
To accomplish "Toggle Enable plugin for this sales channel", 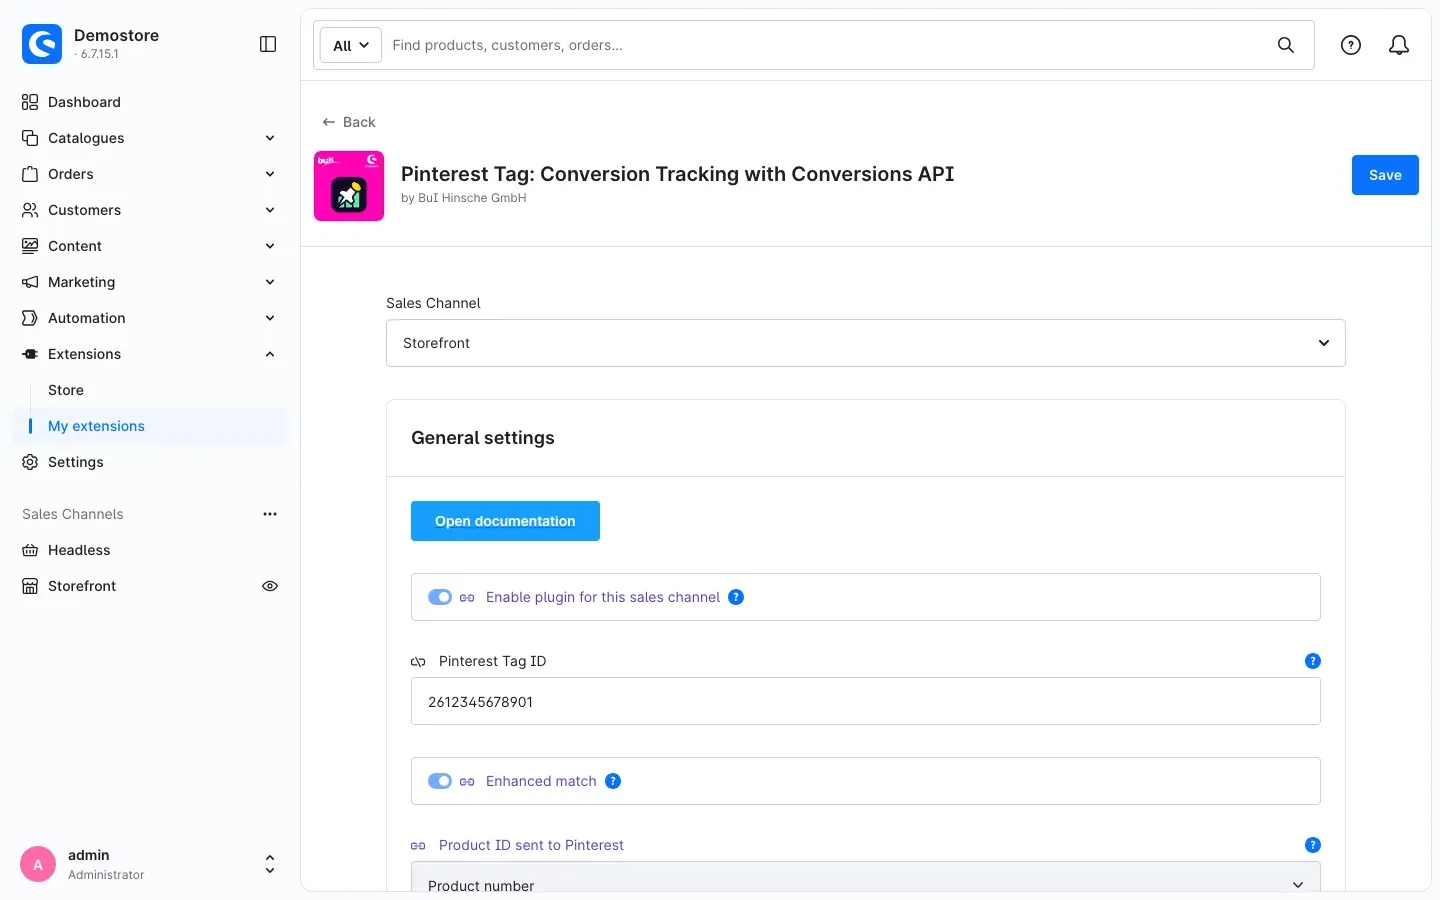I will [x=440, y=597].
